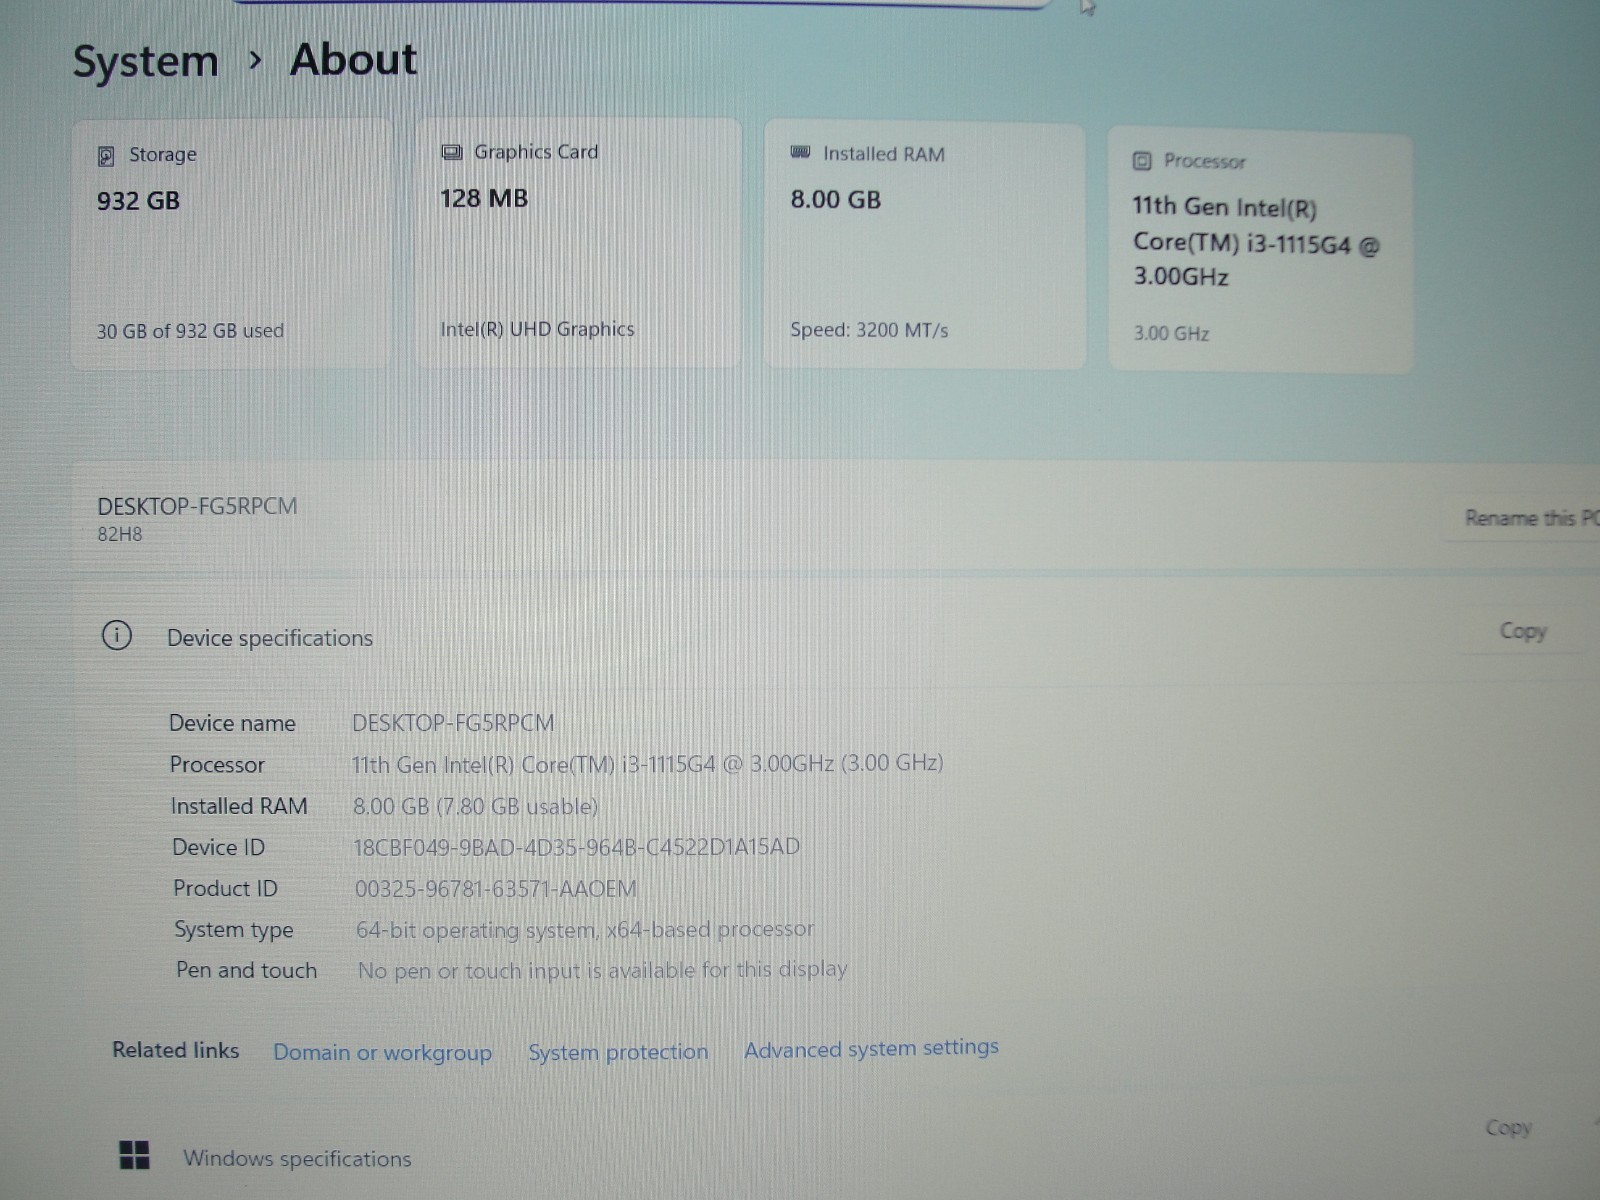This screenshot has width=1600, height=1200.
Task: Select the 'Speed: 3200 MT/s' text
Action: click(869, 330)
